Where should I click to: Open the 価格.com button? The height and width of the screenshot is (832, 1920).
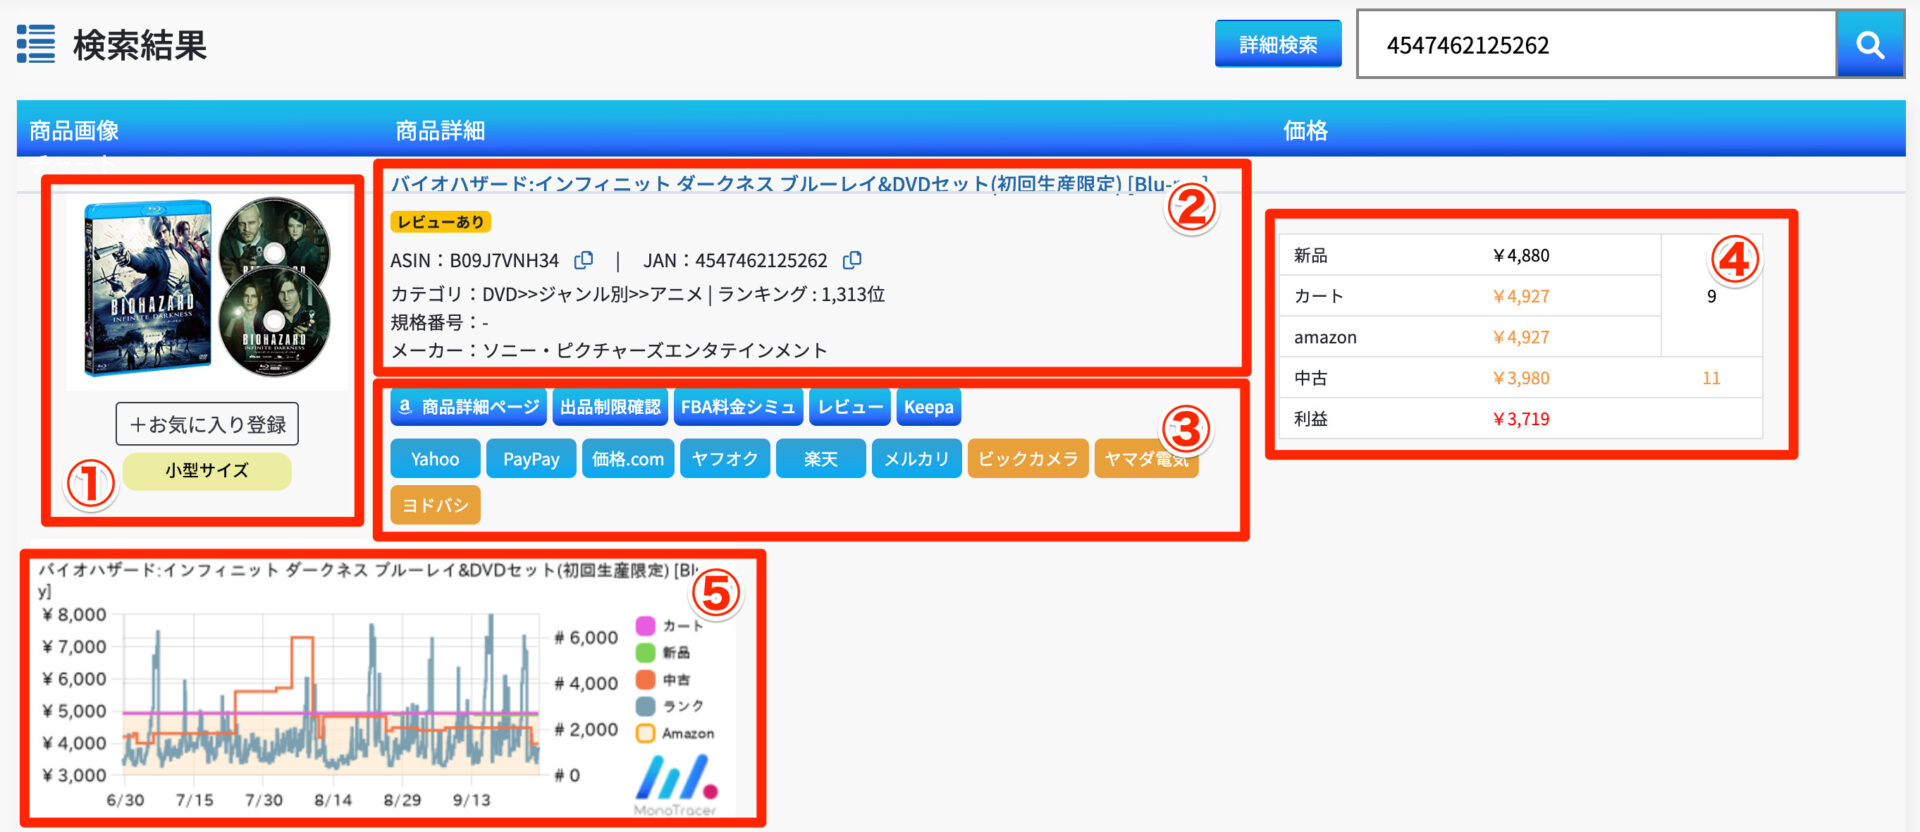[x=628, y=459]
